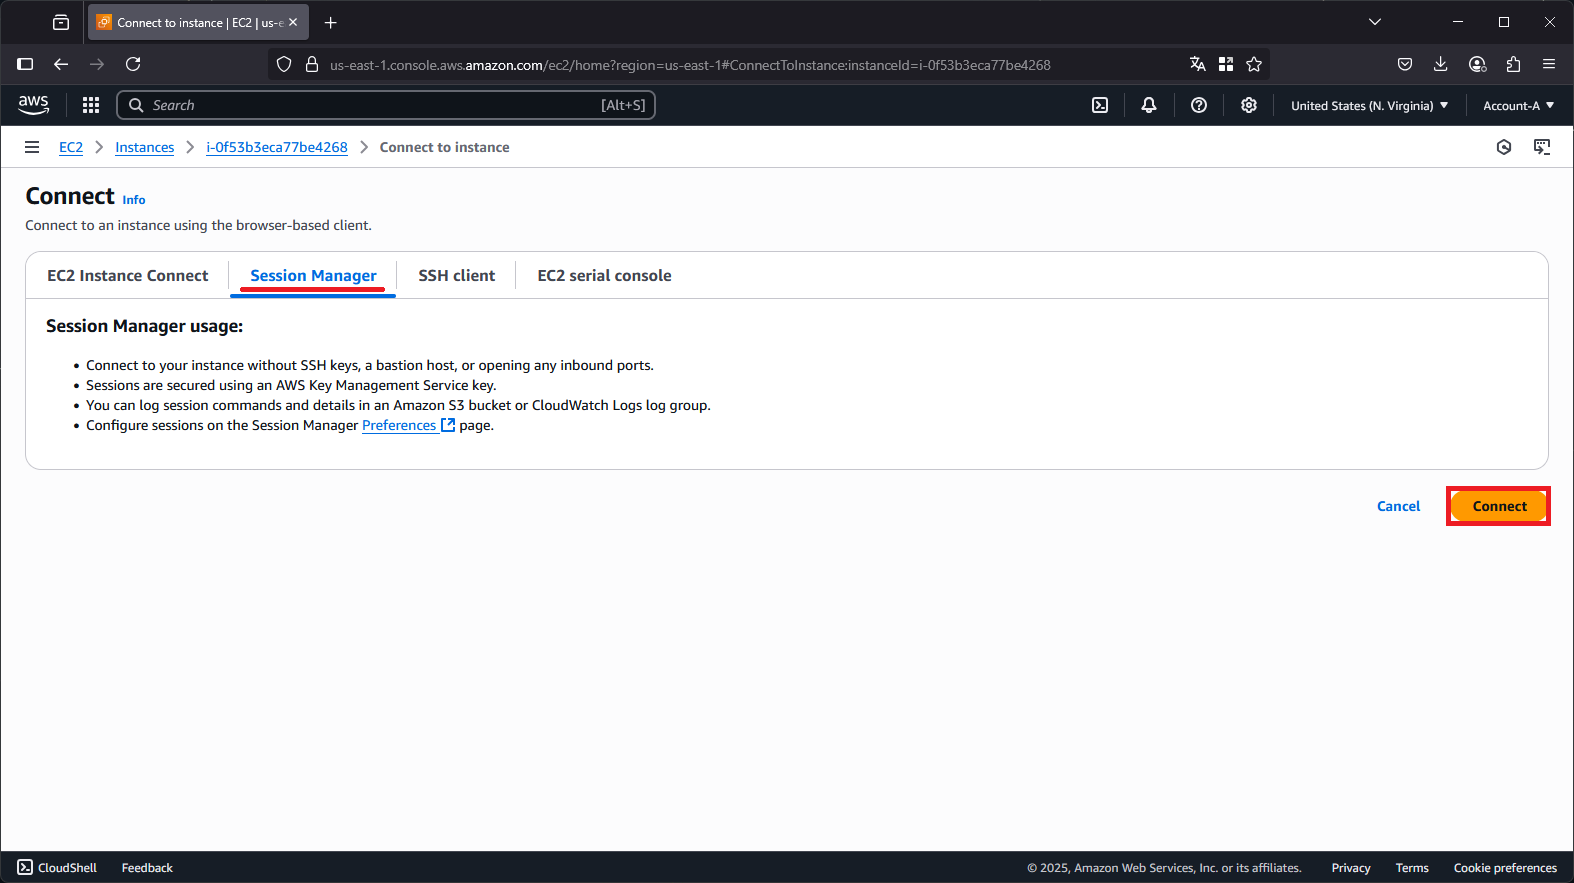Switch to the SSH client tab
Image resolution: width=1574 pixels, height=883 pixels.
(x=456, y=276)
